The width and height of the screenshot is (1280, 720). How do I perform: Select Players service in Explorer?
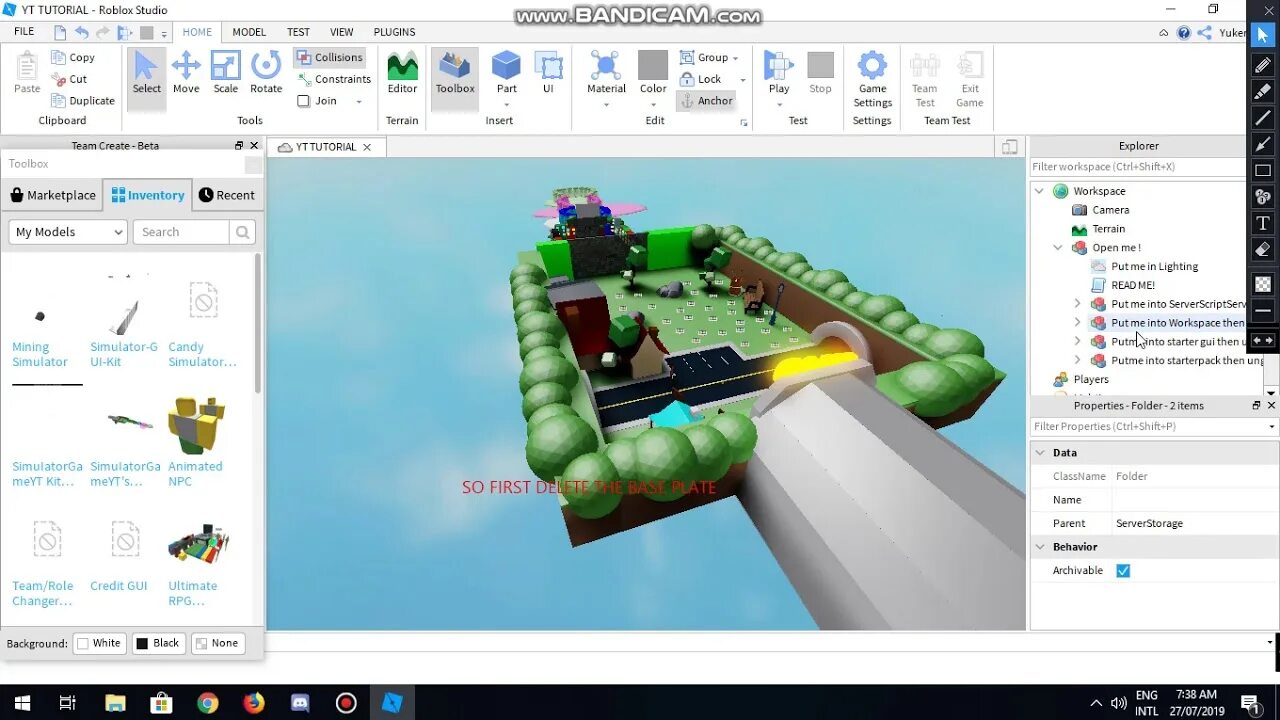(x=1090, y=380)
